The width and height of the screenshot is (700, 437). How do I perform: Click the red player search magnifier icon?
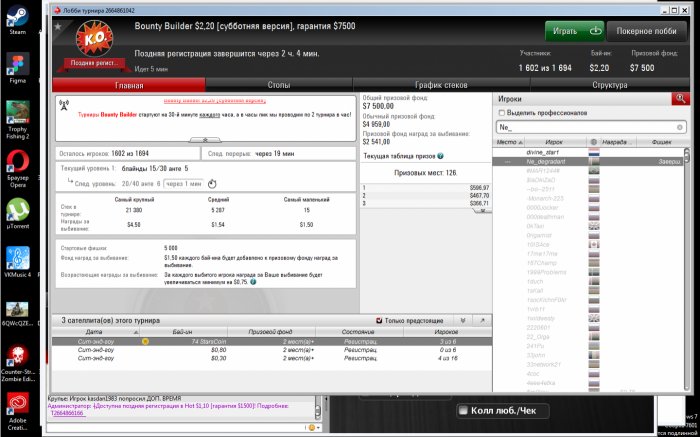point(680,99)
